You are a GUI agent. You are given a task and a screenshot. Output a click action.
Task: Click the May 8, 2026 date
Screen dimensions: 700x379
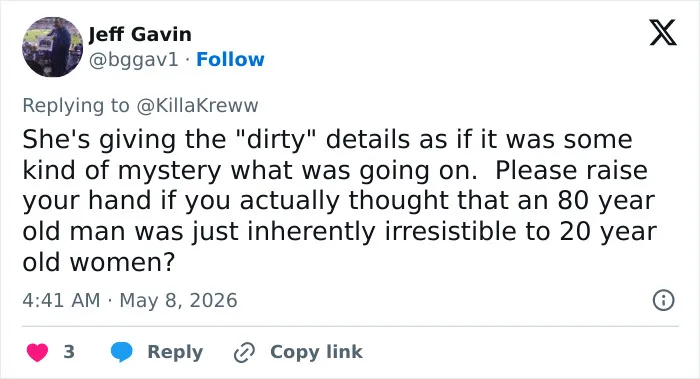click(x=178, y=300)
